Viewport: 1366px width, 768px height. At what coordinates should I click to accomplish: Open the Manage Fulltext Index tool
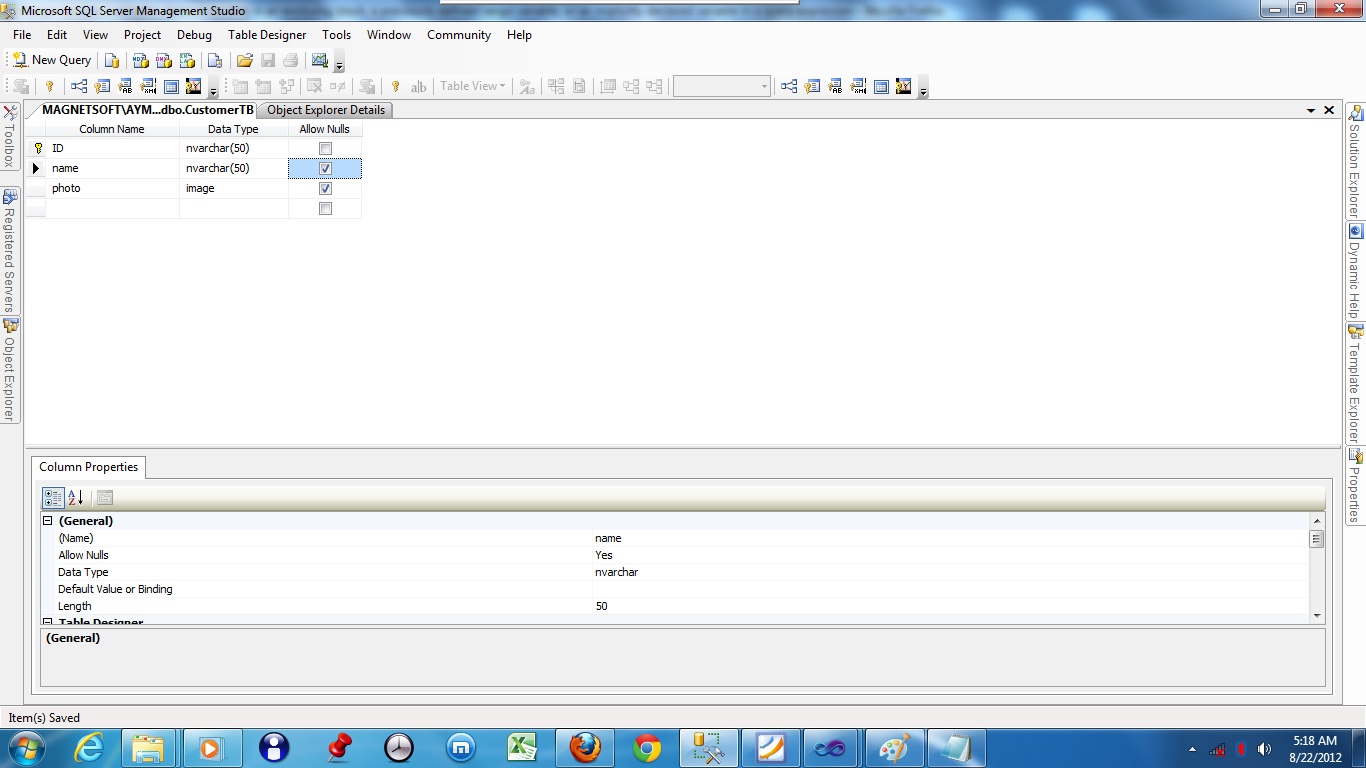pos(124,86)
